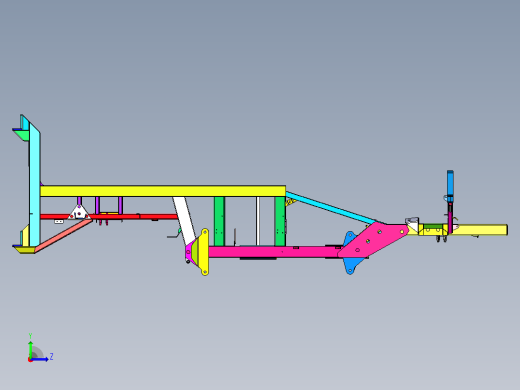Select the left green vertical post
This screenshot has height=390, width=520.
219,221
